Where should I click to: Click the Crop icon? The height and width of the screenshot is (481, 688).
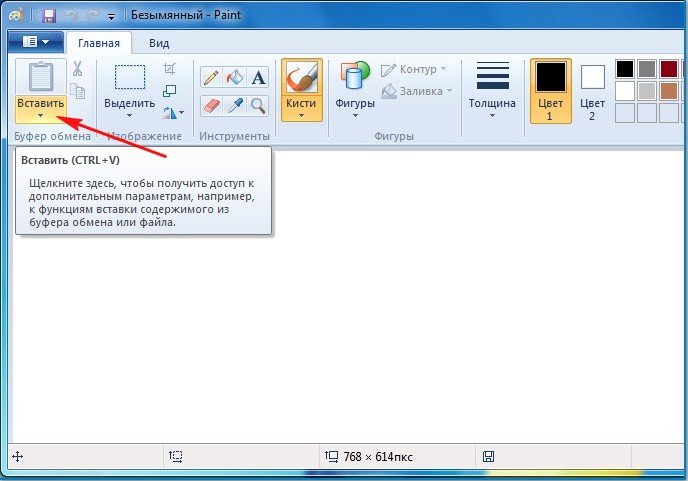(169, 69)
